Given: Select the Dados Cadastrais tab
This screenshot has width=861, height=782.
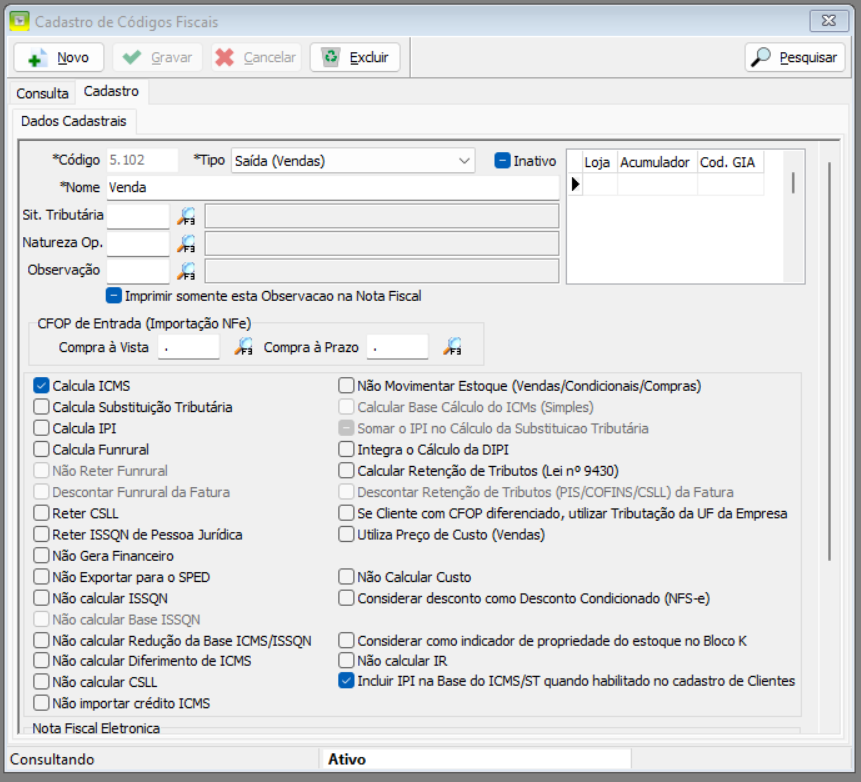Looking at the screenshot, I should [x=74, y=121].
